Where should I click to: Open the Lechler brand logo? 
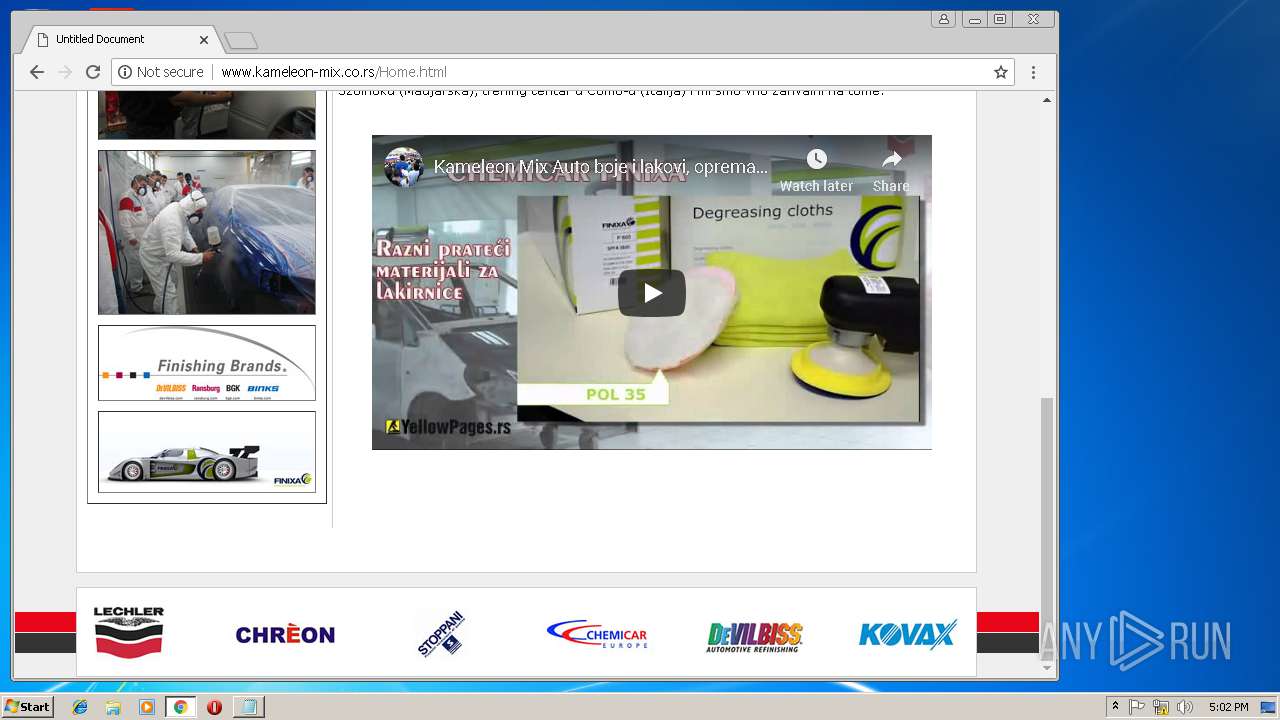[x=129, y=632]
